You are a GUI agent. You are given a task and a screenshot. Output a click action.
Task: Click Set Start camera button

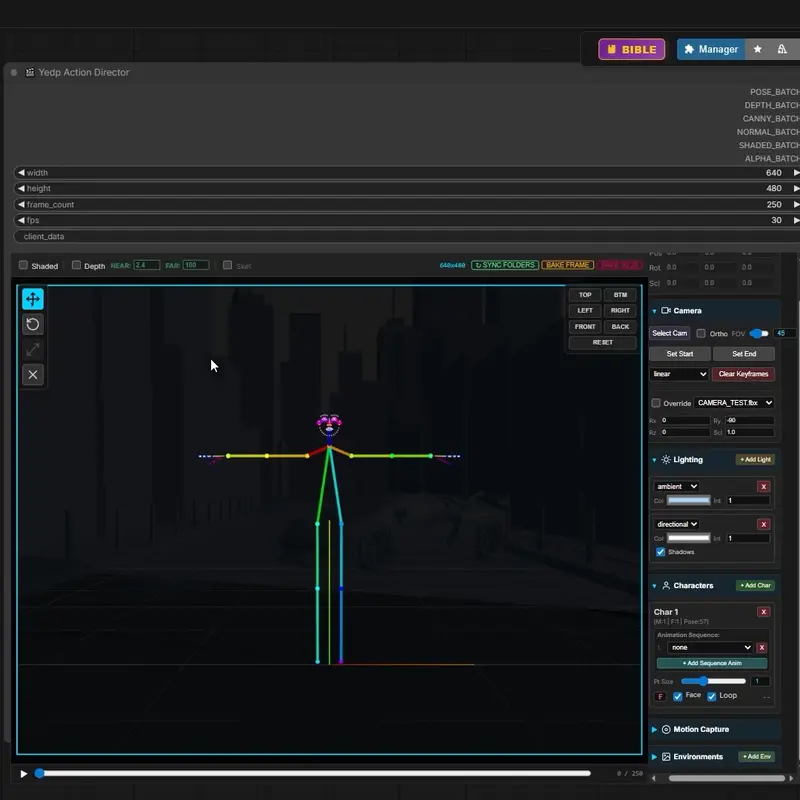tap(680, 354)
